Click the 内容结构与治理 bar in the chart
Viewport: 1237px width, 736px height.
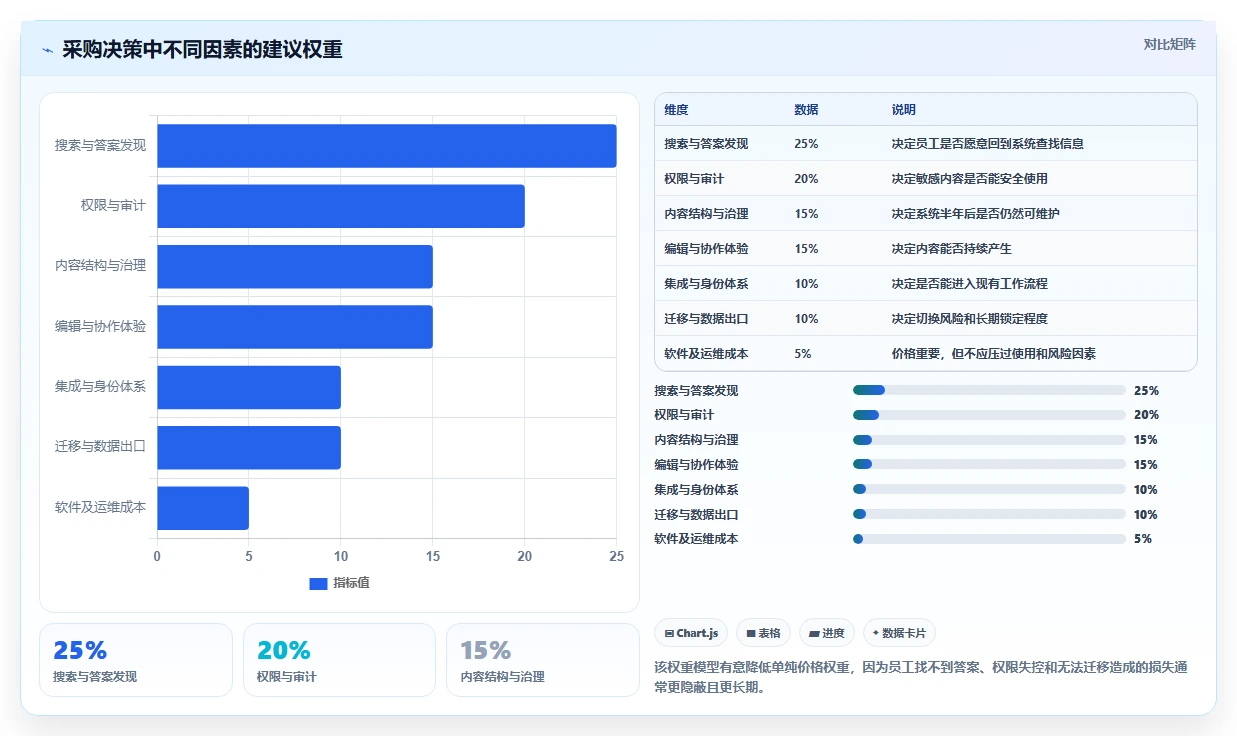[295, 266]
